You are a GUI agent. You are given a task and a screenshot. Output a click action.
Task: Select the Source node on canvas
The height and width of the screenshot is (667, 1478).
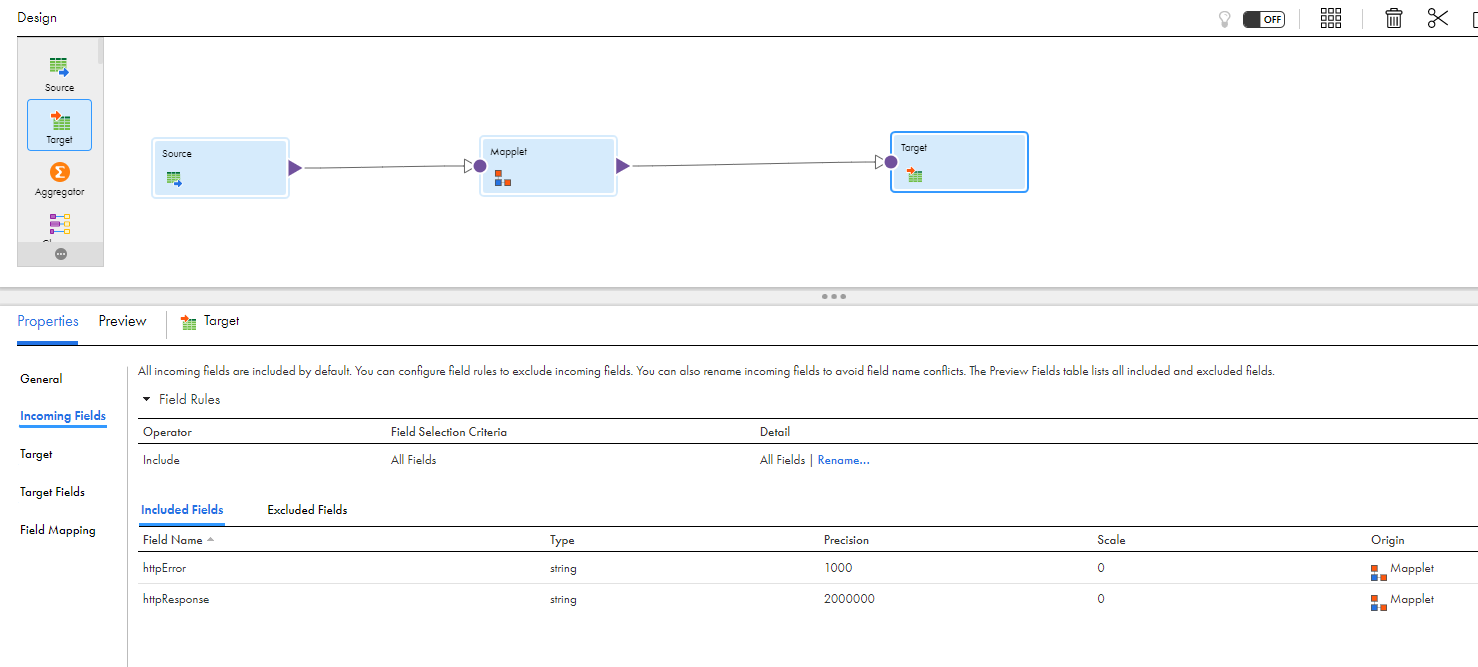point(221,168)
